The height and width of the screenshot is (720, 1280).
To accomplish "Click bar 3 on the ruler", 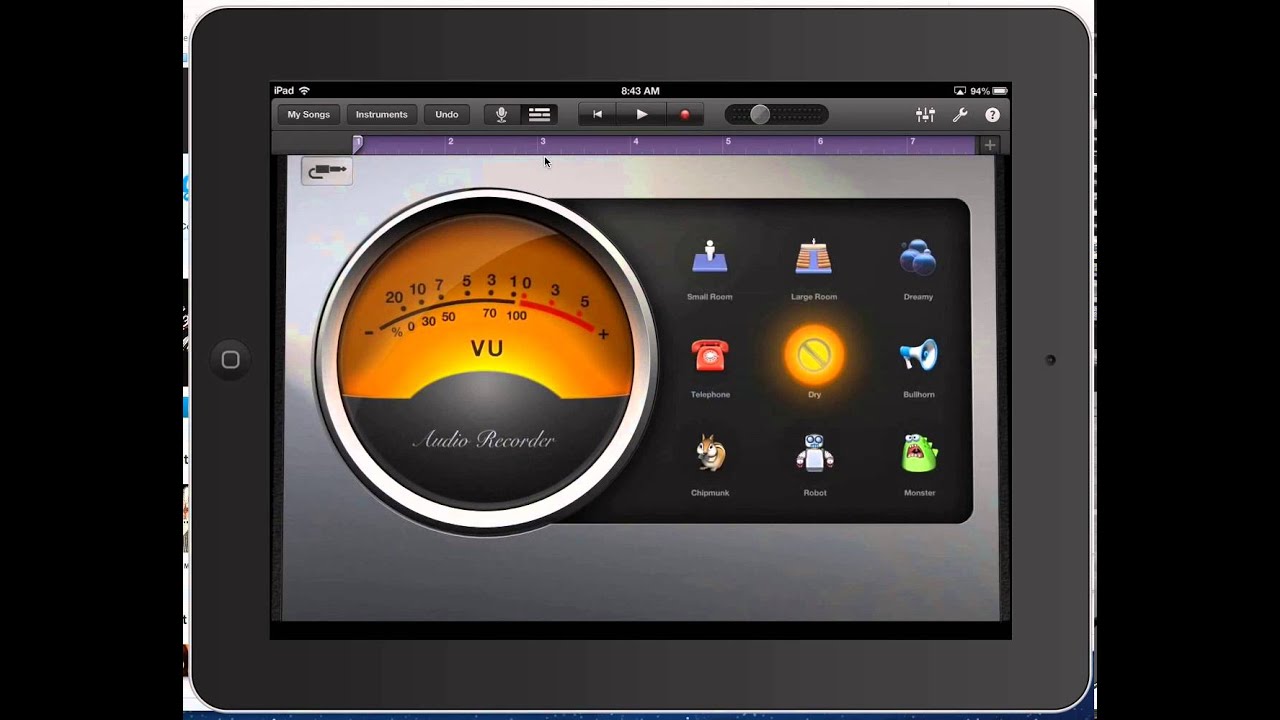I will coord(543,142).
